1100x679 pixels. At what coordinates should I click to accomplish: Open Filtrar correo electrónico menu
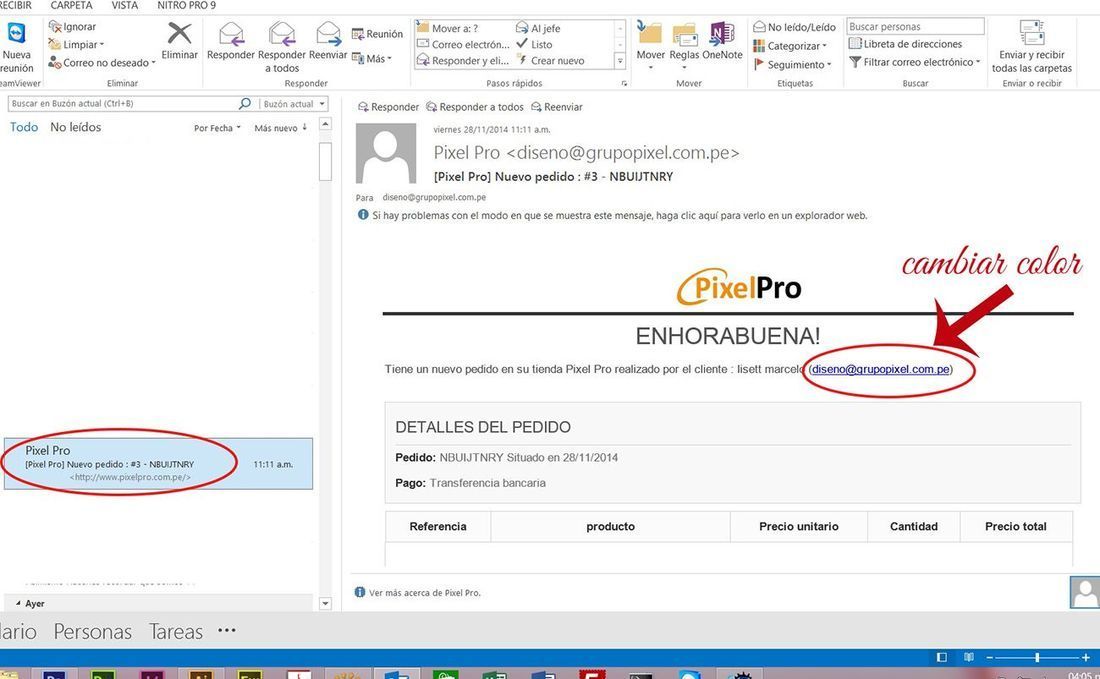pos(915,62)
